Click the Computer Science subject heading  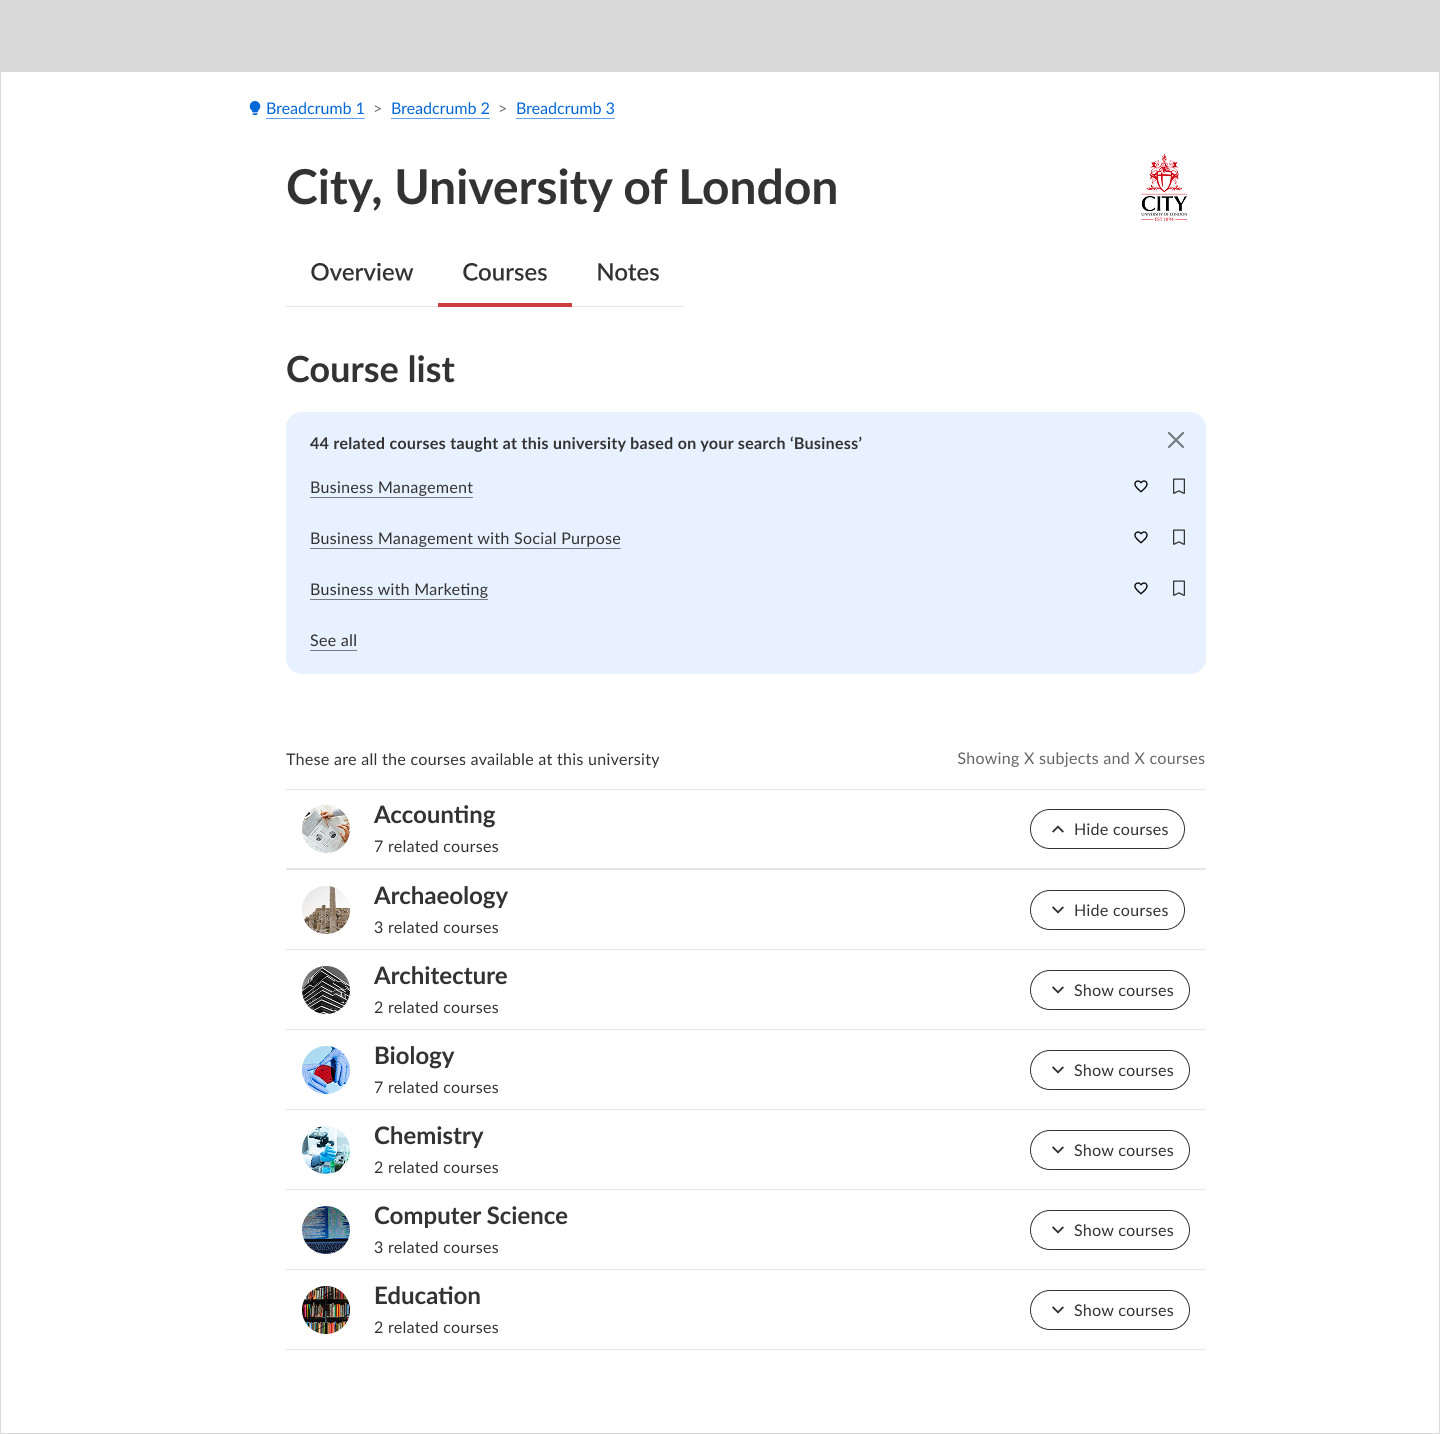click(471, 1216)
